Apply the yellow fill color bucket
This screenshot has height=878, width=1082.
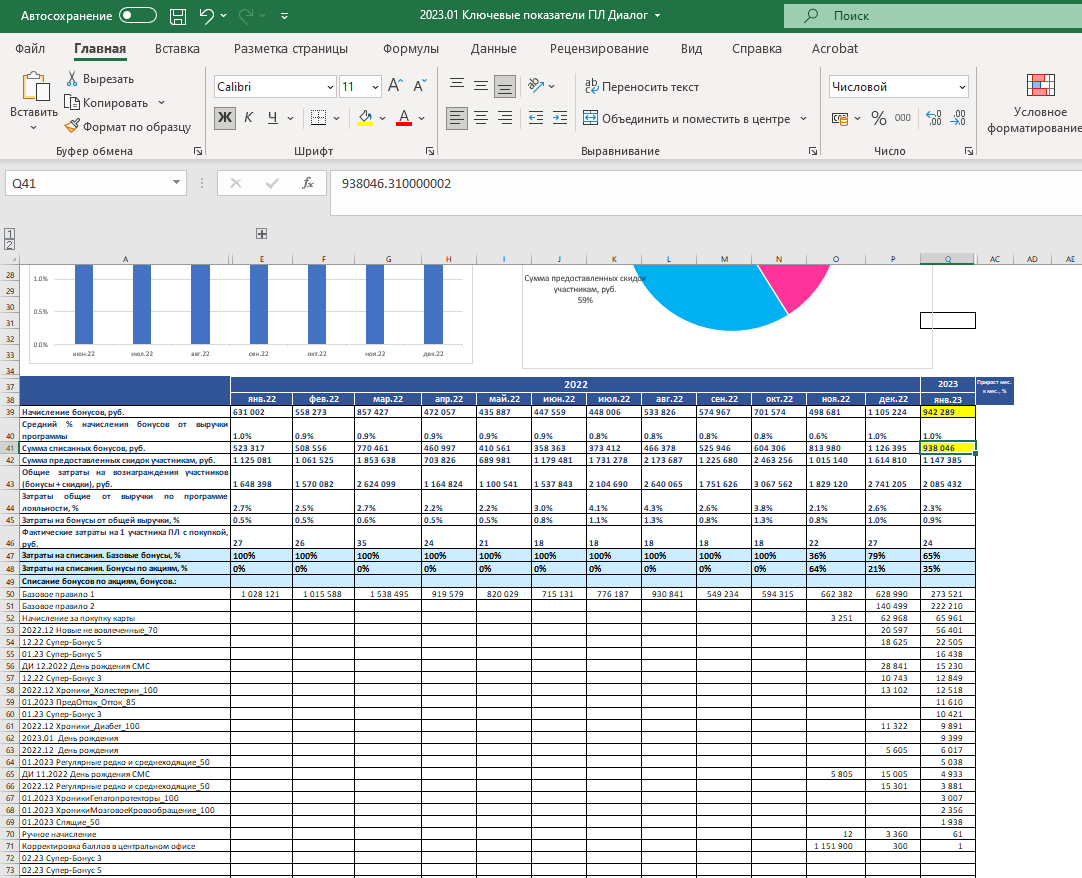coord(365,119)
